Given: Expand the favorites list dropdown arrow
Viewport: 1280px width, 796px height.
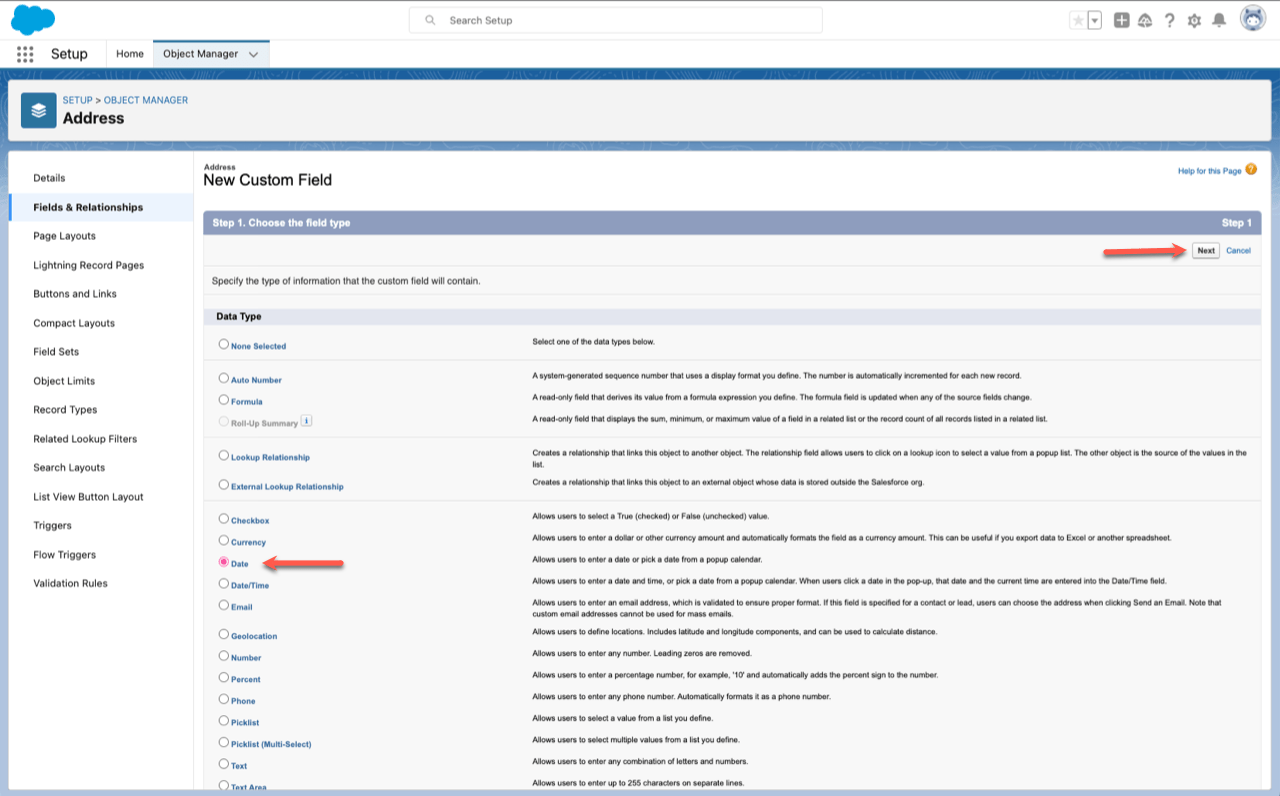Looking at the screenshot, I should tap(1095, 20).
